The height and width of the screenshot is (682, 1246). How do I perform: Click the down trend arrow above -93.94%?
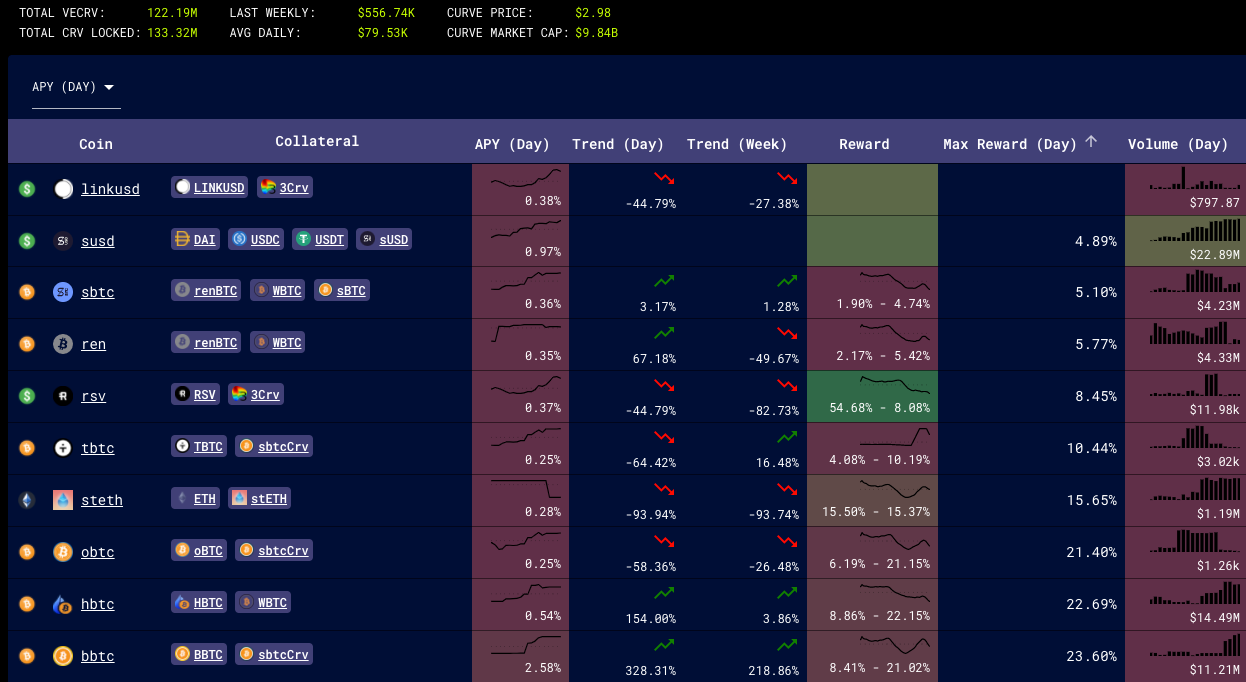pyautogui.click(x=664, y=490)
